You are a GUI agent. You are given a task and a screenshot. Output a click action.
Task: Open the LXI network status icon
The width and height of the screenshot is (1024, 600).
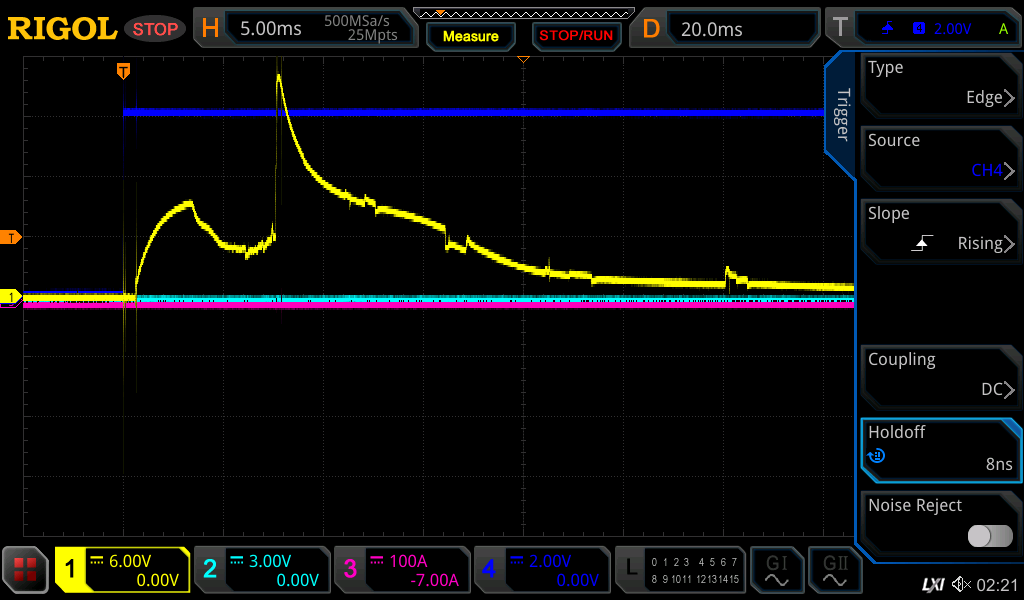tap(932, 583)
